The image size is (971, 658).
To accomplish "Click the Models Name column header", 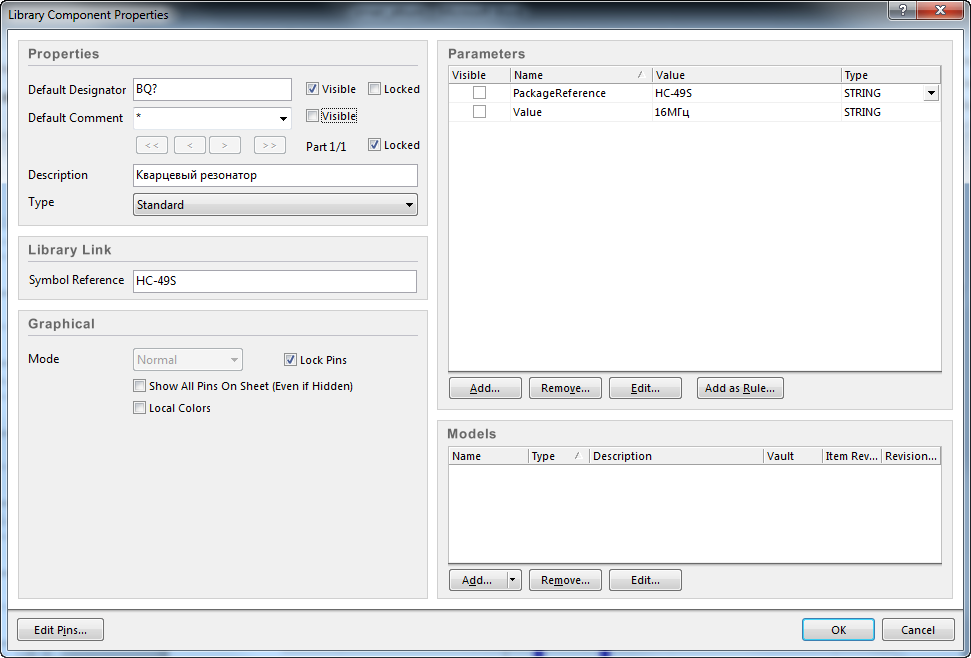I will (x=488, y=456).
